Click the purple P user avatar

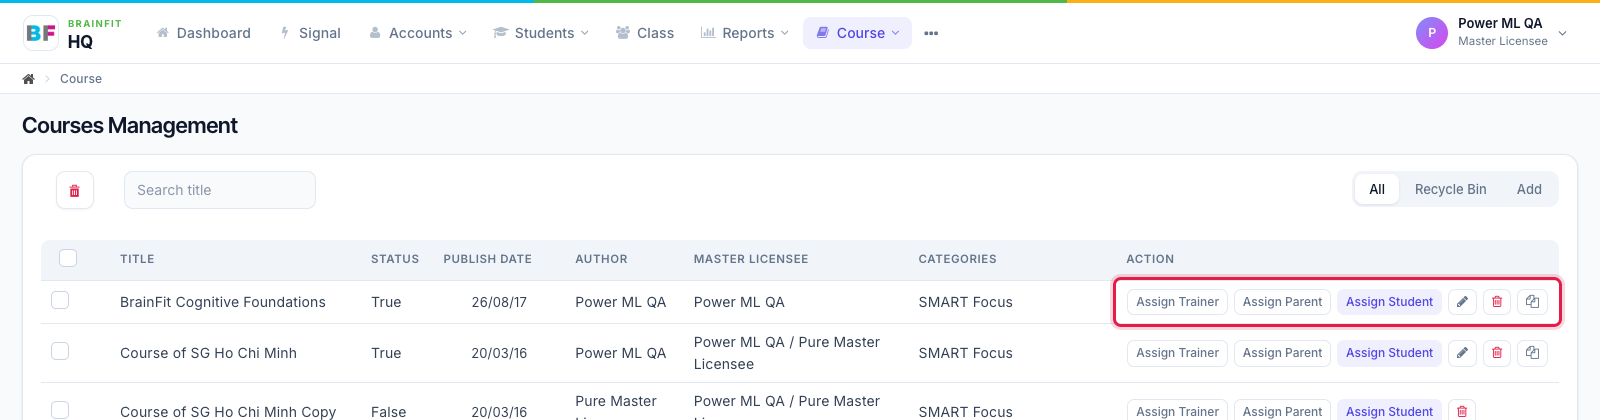coord(1432,33)
